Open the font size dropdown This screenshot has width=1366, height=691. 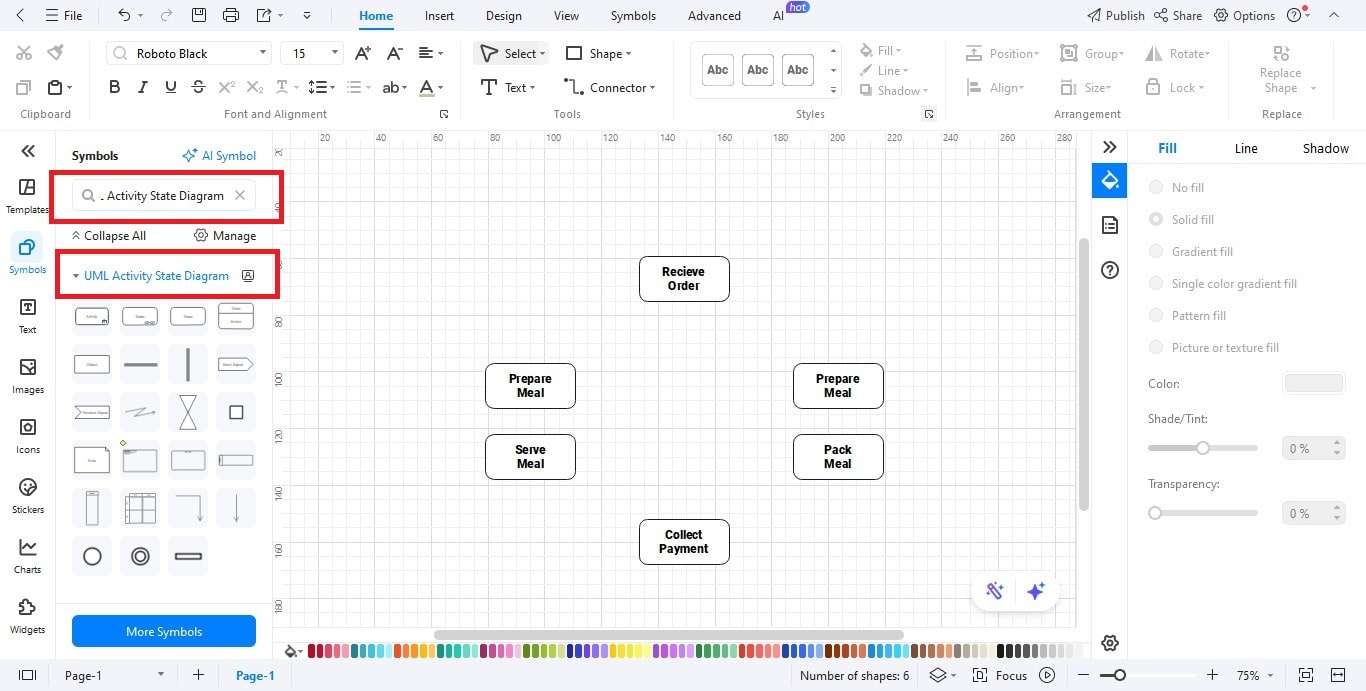334,52
